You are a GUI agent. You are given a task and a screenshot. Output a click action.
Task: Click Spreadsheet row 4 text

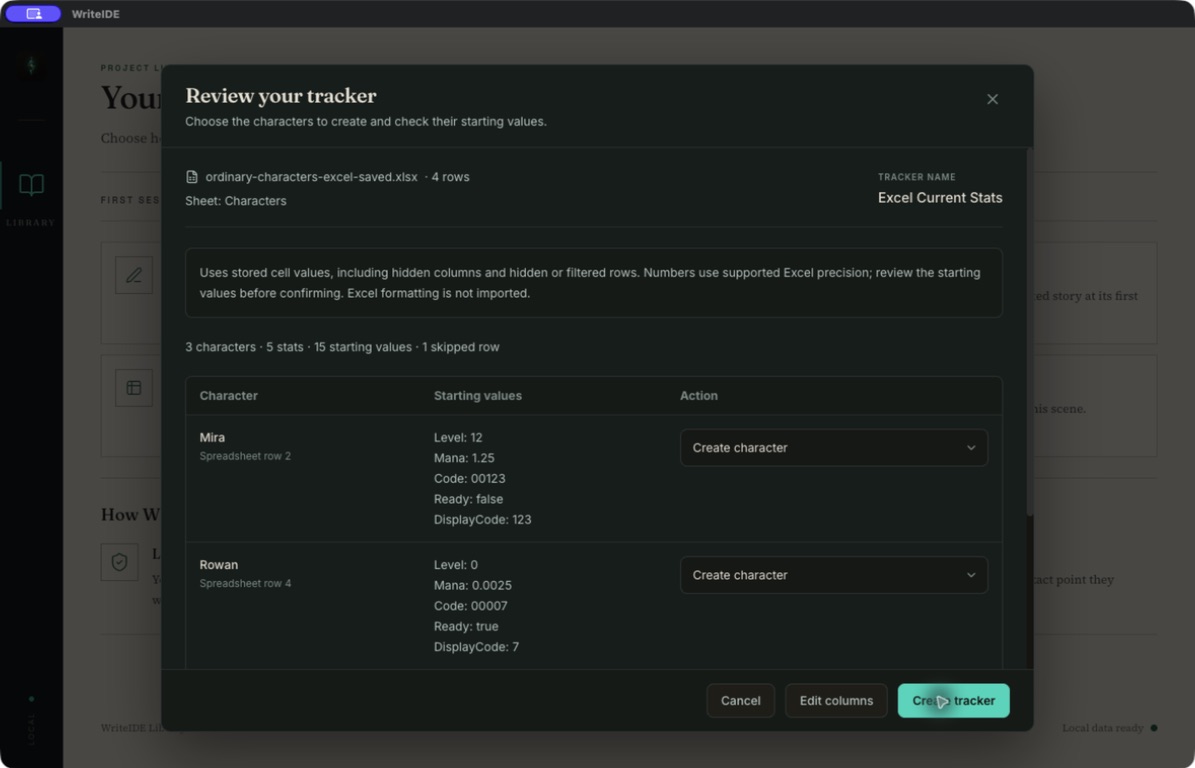[x=245, y=584]
